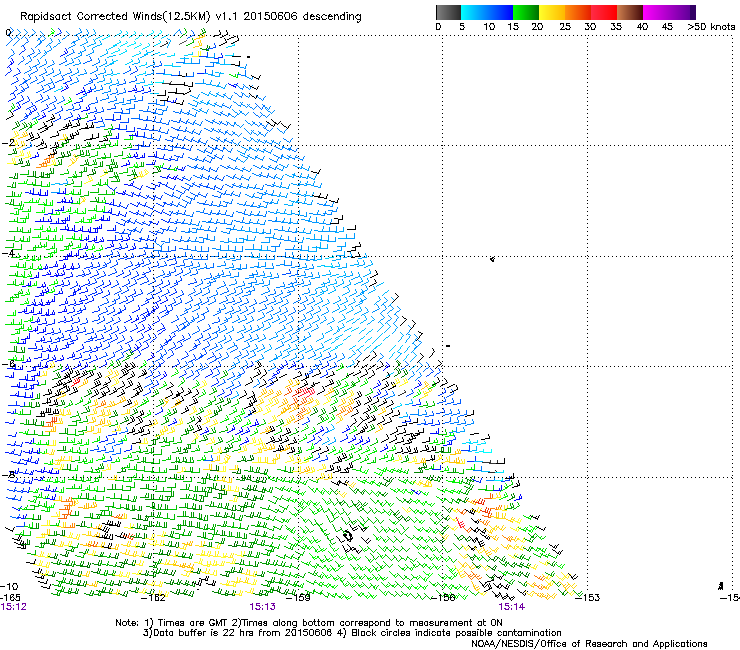Image resolution: width=740 pixels, height=650 pixels.
Task: Click the 'Note: 1) Times are GMT' line
Action: tap(309, 623)
